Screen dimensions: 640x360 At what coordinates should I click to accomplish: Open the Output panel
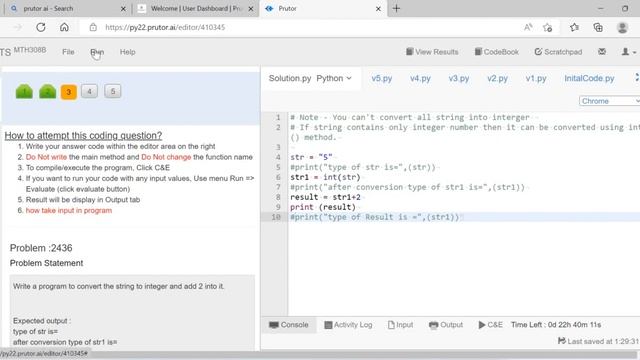[446, 325]
